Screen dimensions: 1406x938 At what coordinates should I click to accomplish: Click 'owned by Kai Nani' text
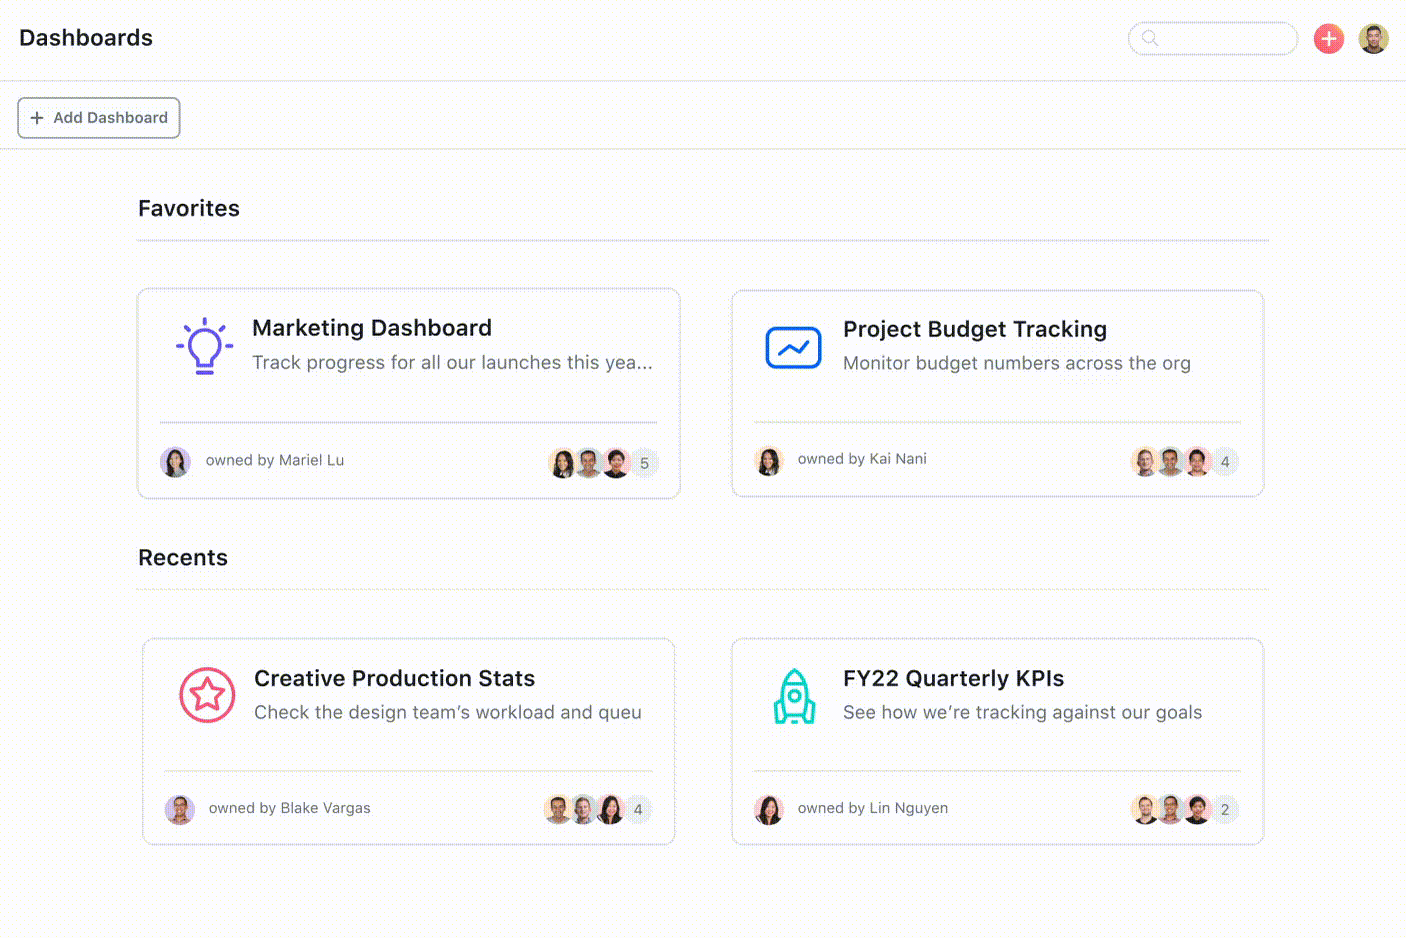pyautogui.click(x=862, y=459)
